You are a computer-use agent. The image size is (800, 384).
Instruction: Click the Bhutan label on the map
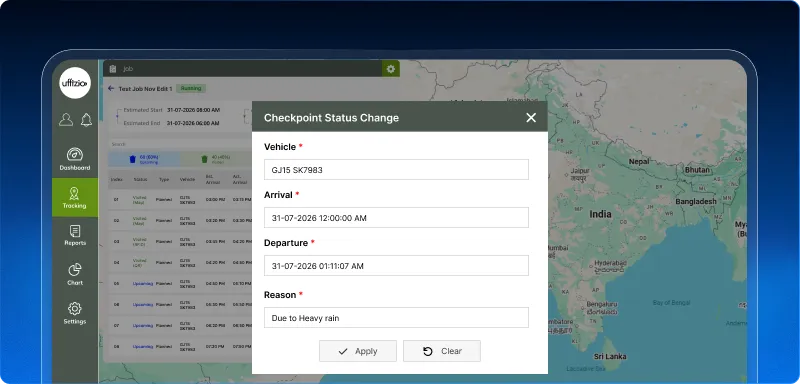(697, 169)
